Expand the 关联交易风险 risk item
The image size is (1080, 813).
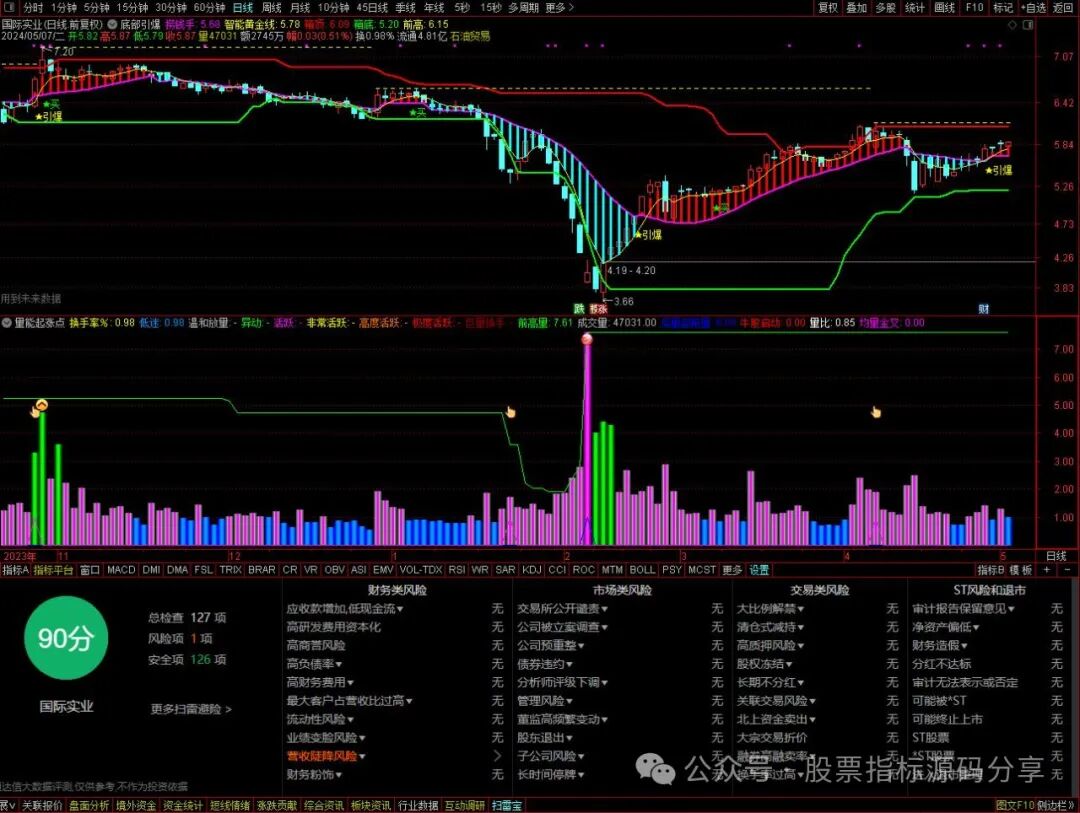point(776,701)
